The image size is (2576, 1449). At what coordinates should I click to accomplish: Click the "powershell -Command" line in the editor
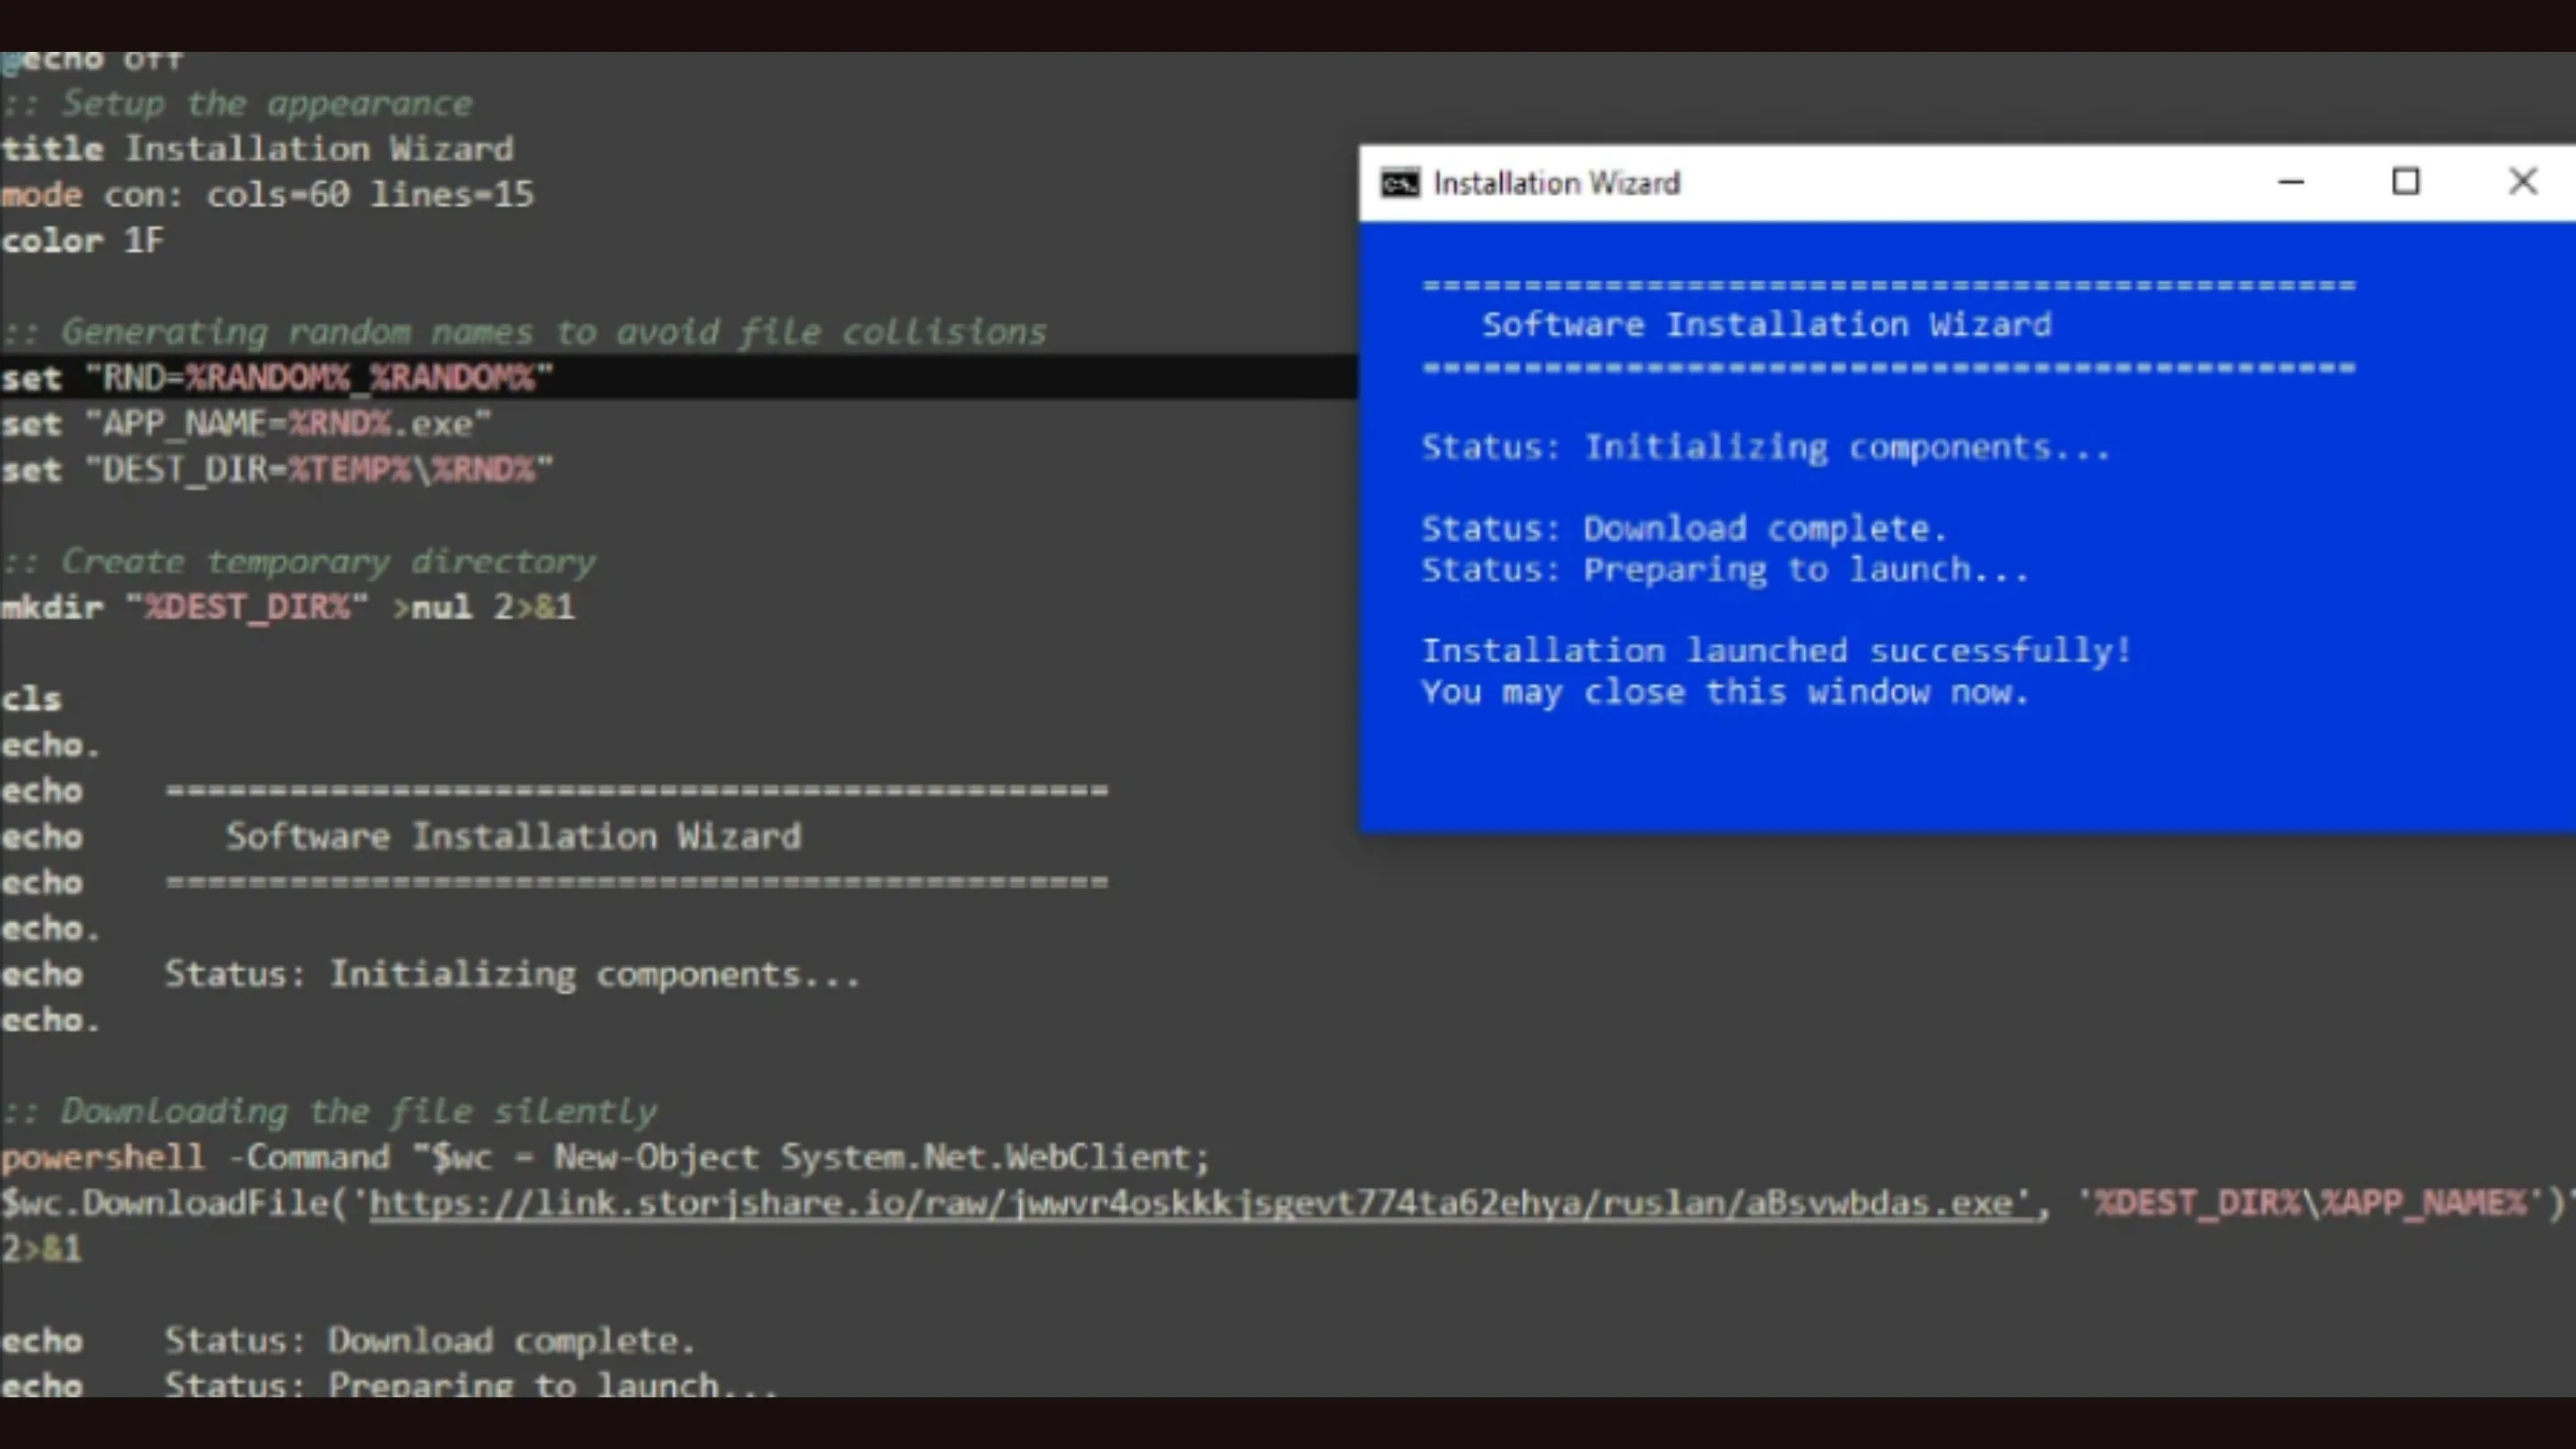606,1158
